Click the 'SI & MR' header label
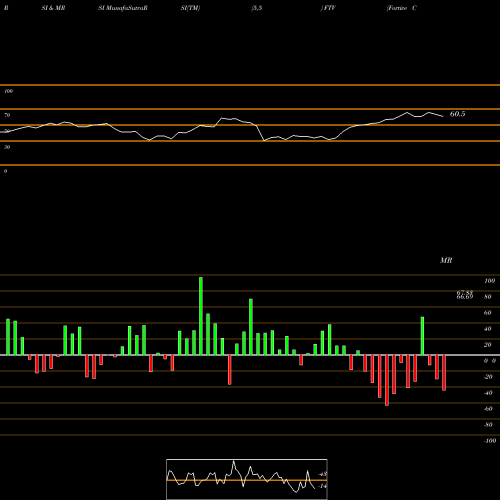500x500 pixels. 53,8
